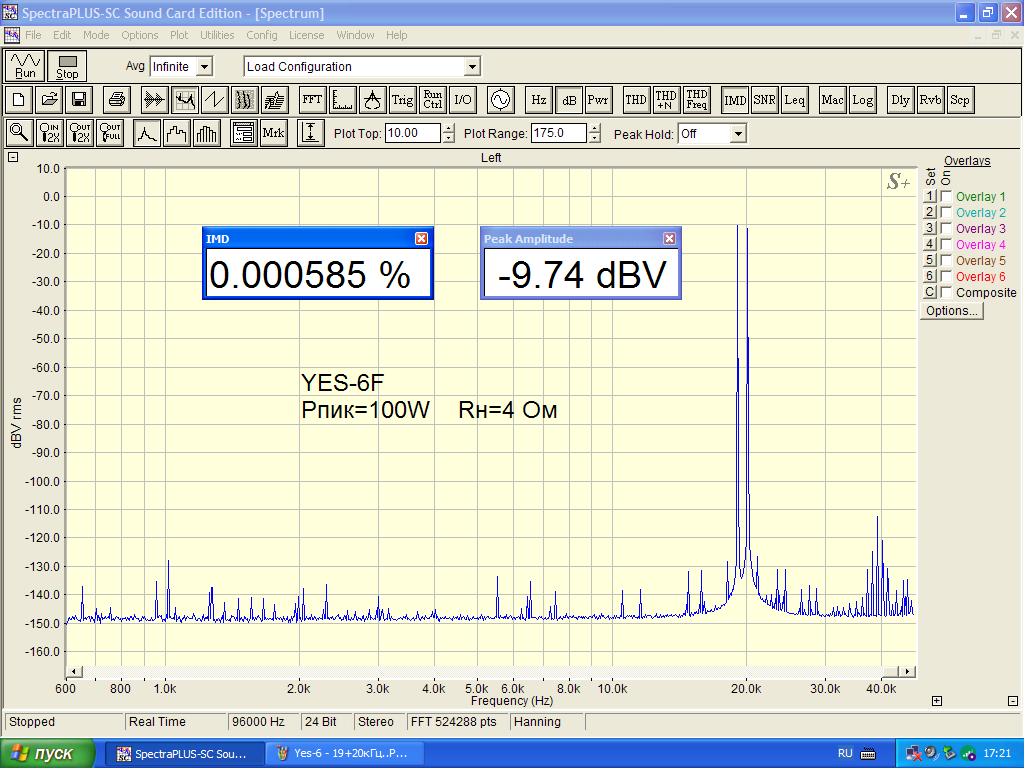This screenshot has height=768, width=1024.
Task: Toggle the SNR measurement button
Action: (765, 100)
